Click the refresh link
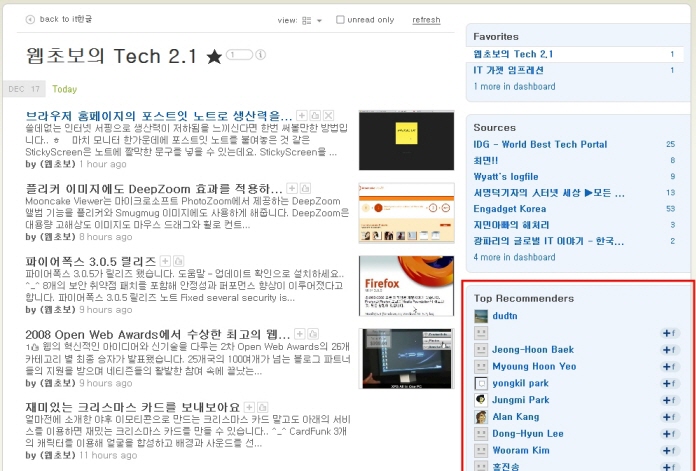The width and height of the screenshot is (696, 471). click(x=426, y=20)
